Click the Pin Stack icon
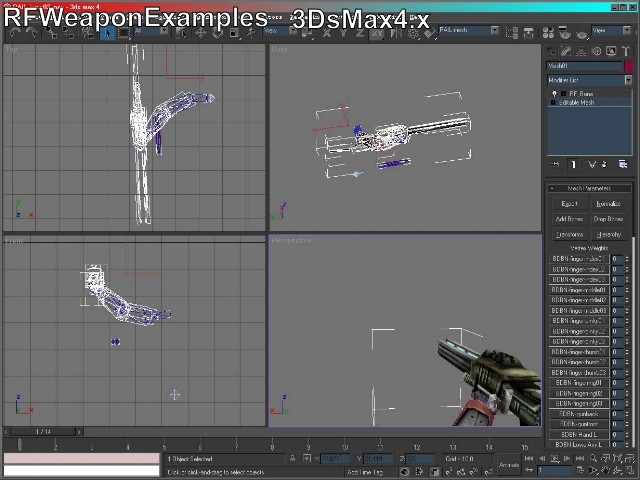This screenshot has width=640, height=480. [555, 164]
